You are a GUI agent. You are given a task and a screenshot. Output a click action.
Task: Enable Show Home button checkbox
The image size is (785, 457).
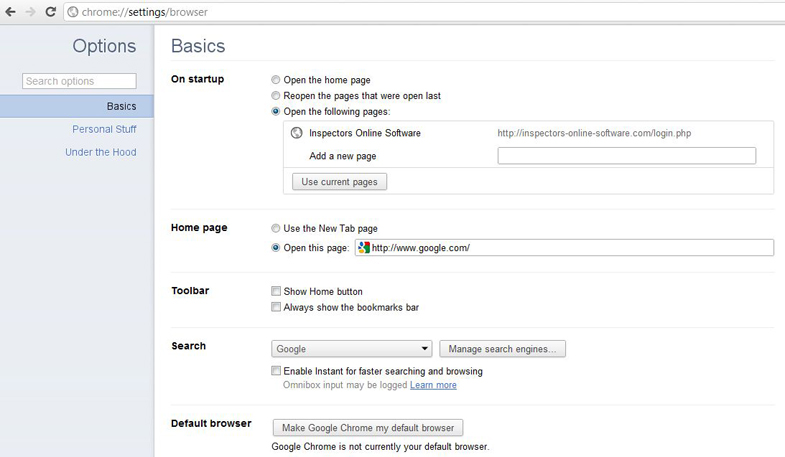(x=276, y=291)
